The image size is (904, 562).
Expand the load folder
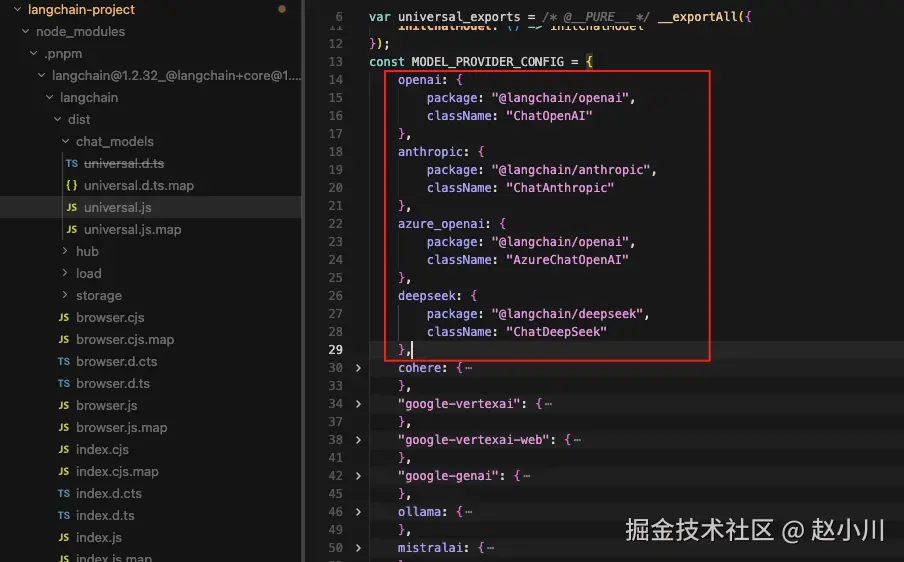click(65, 273)
